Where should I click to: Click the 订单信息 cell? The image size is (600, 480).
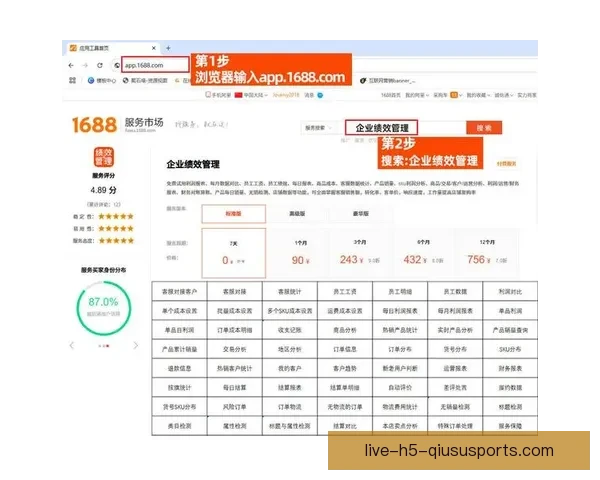click(345, 349)
